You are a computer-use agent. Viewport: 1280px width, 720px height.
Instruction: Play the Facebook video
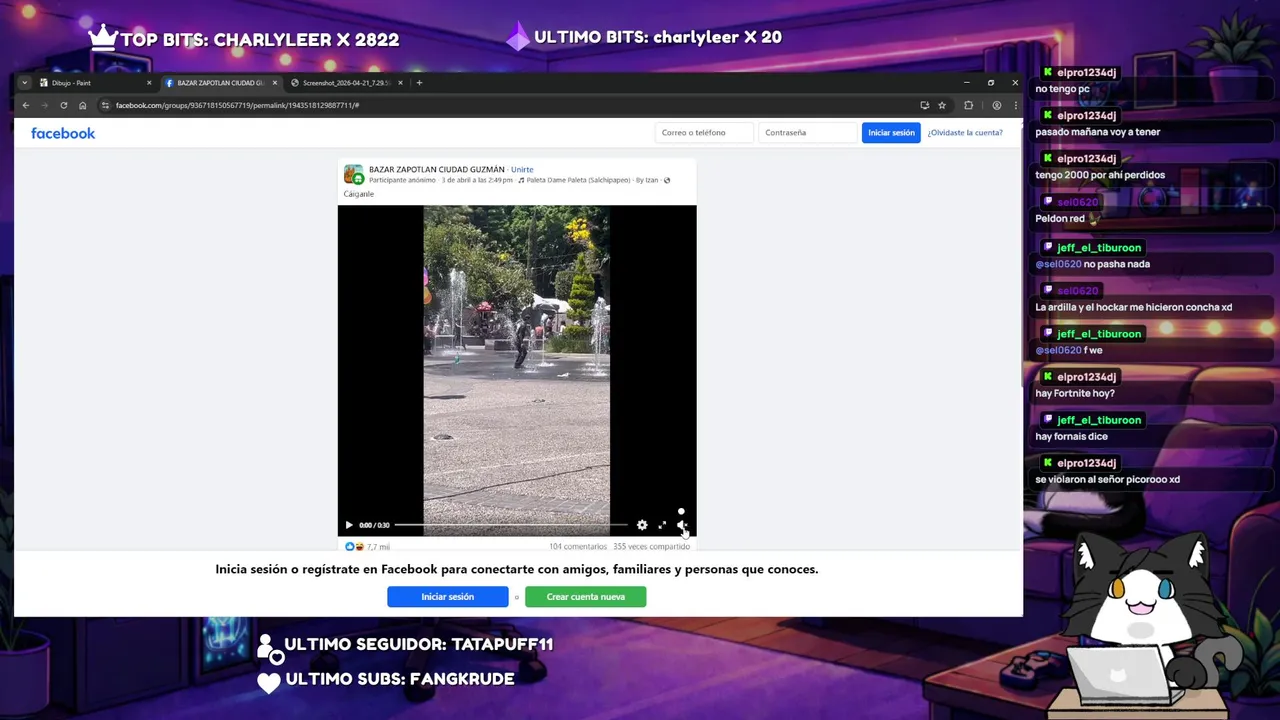click(x=349, y=525)
